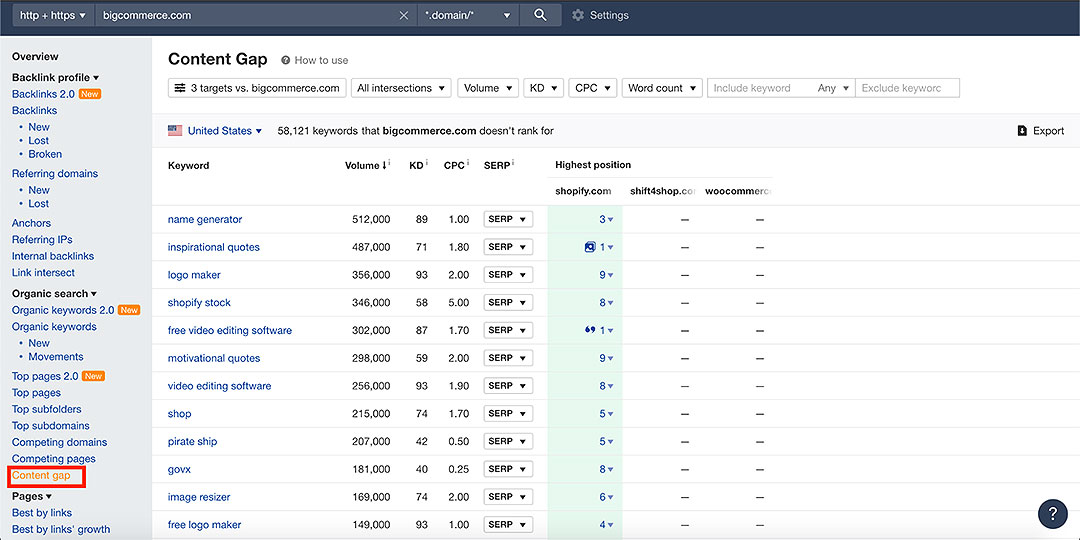The image size is (1080, 540).
Task: Open the 3 targets vs. bigcommerce.com filter
Action: (257, 88)
